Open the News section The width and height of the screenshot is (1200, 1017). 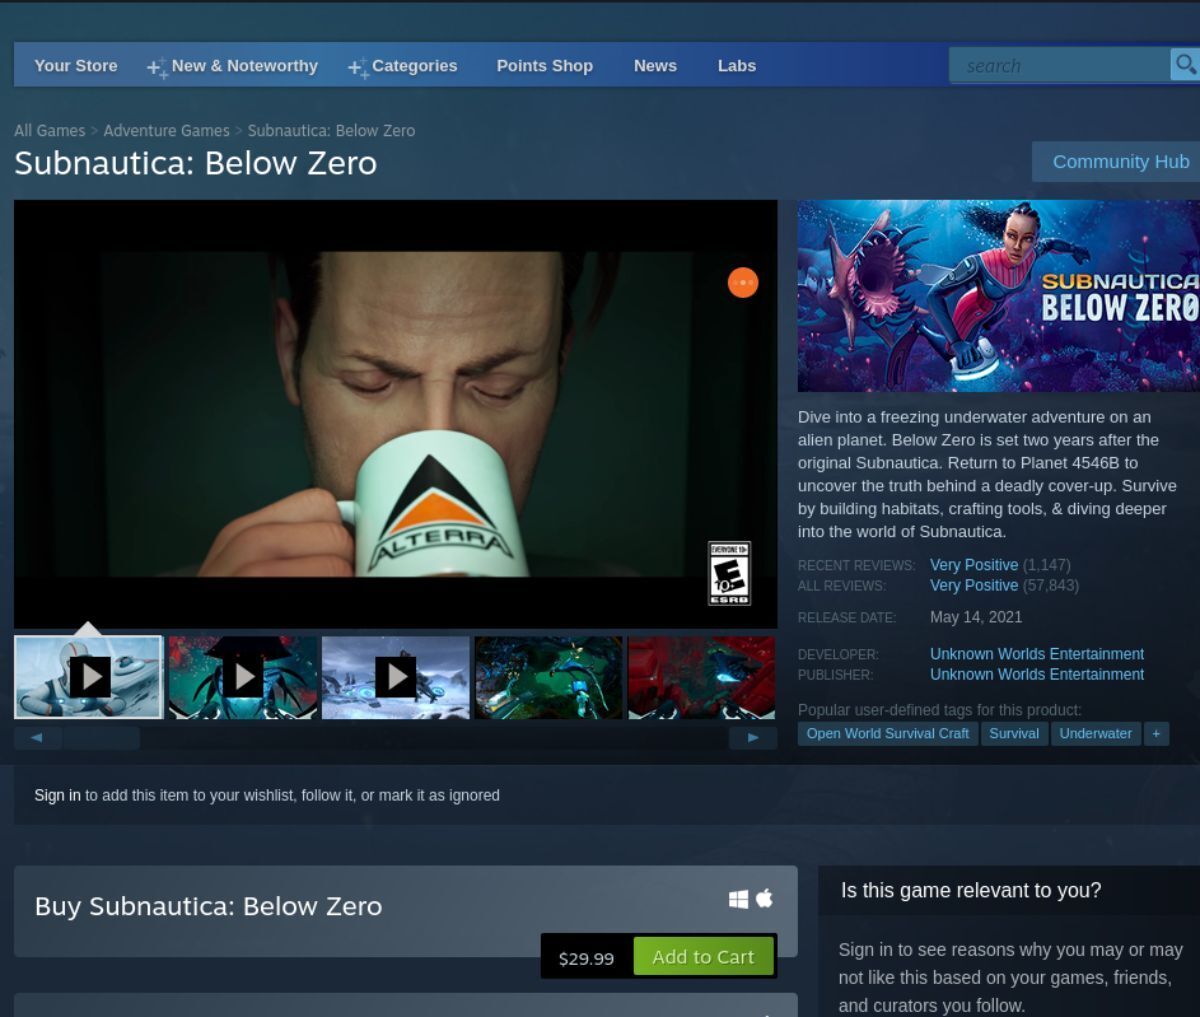(x=655, y=66)
